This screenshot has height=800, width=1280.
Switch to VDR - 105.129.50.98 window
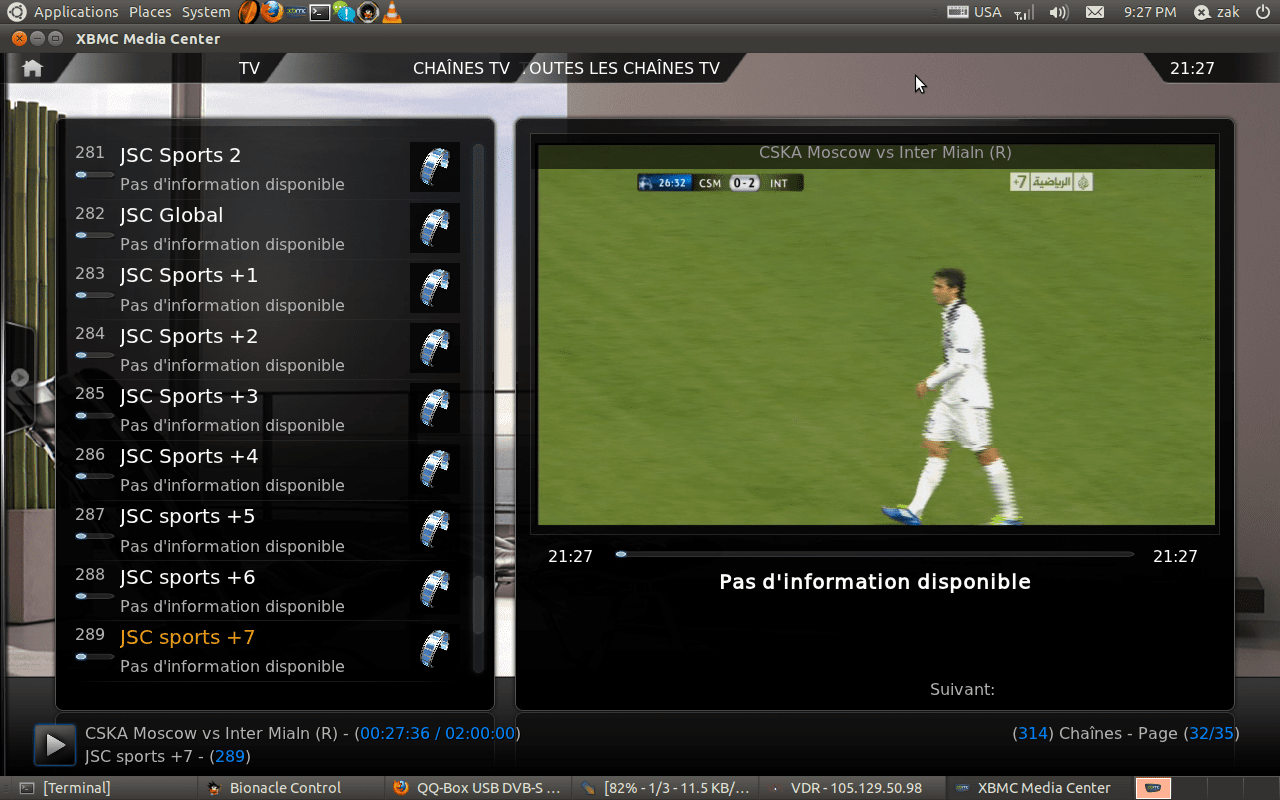pyautogui.click(x=851, y=788)
